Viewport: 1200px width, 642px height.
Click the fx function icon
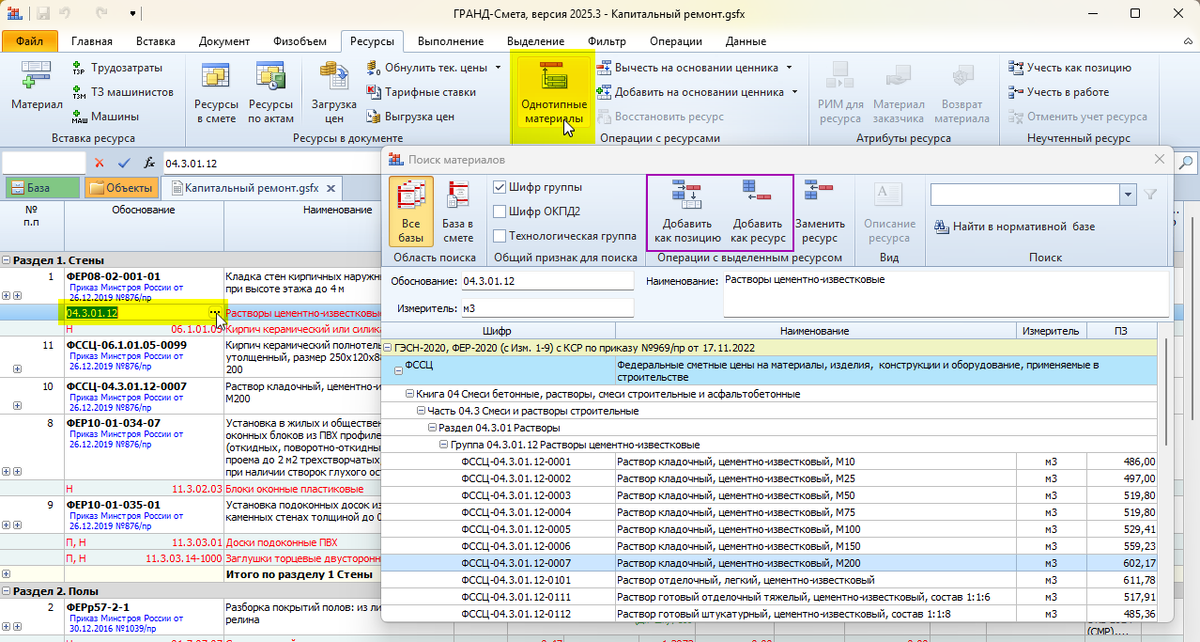[149, 162]
